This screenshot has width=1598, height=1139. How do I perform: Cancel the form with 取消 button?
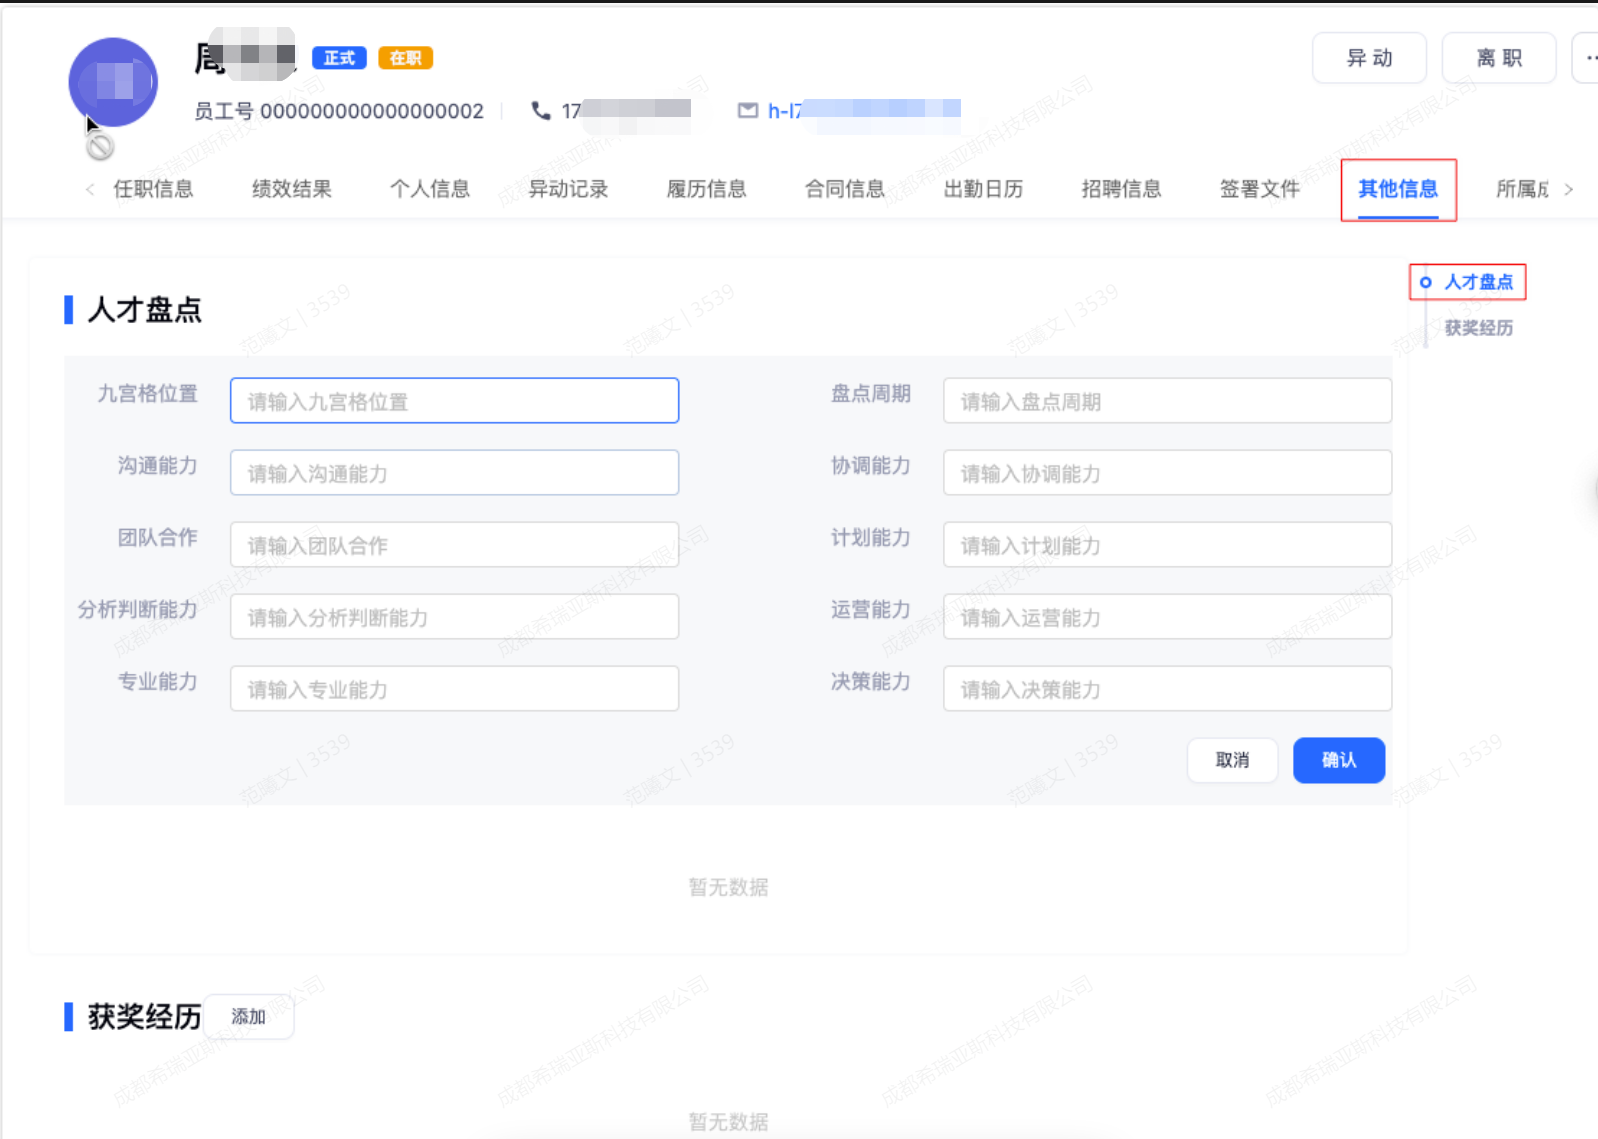(x=1232, y=760)
